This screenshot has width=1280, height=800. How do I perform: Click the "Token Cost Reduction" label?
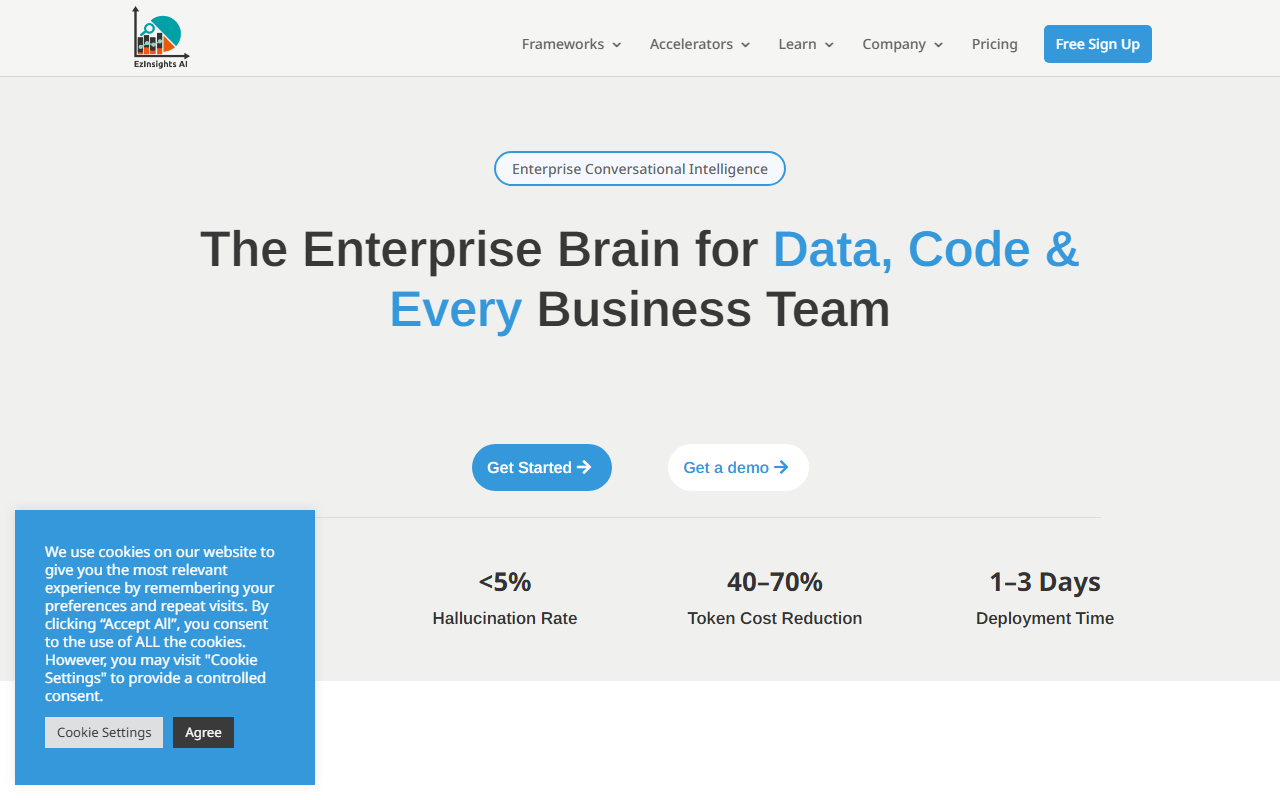[x=775, y=618]
